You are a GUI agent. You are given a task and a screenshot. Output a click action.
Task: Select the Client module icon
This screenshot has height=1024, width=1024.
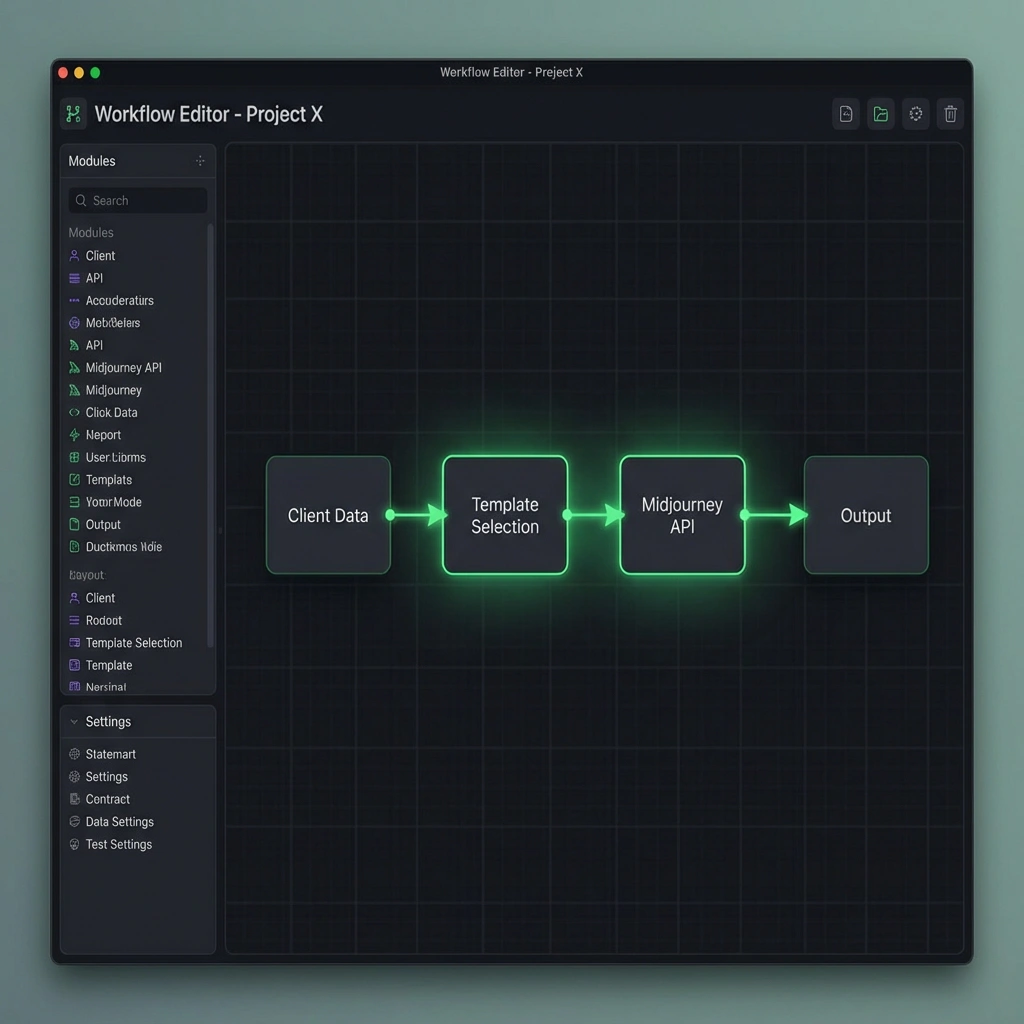[75, 255]
